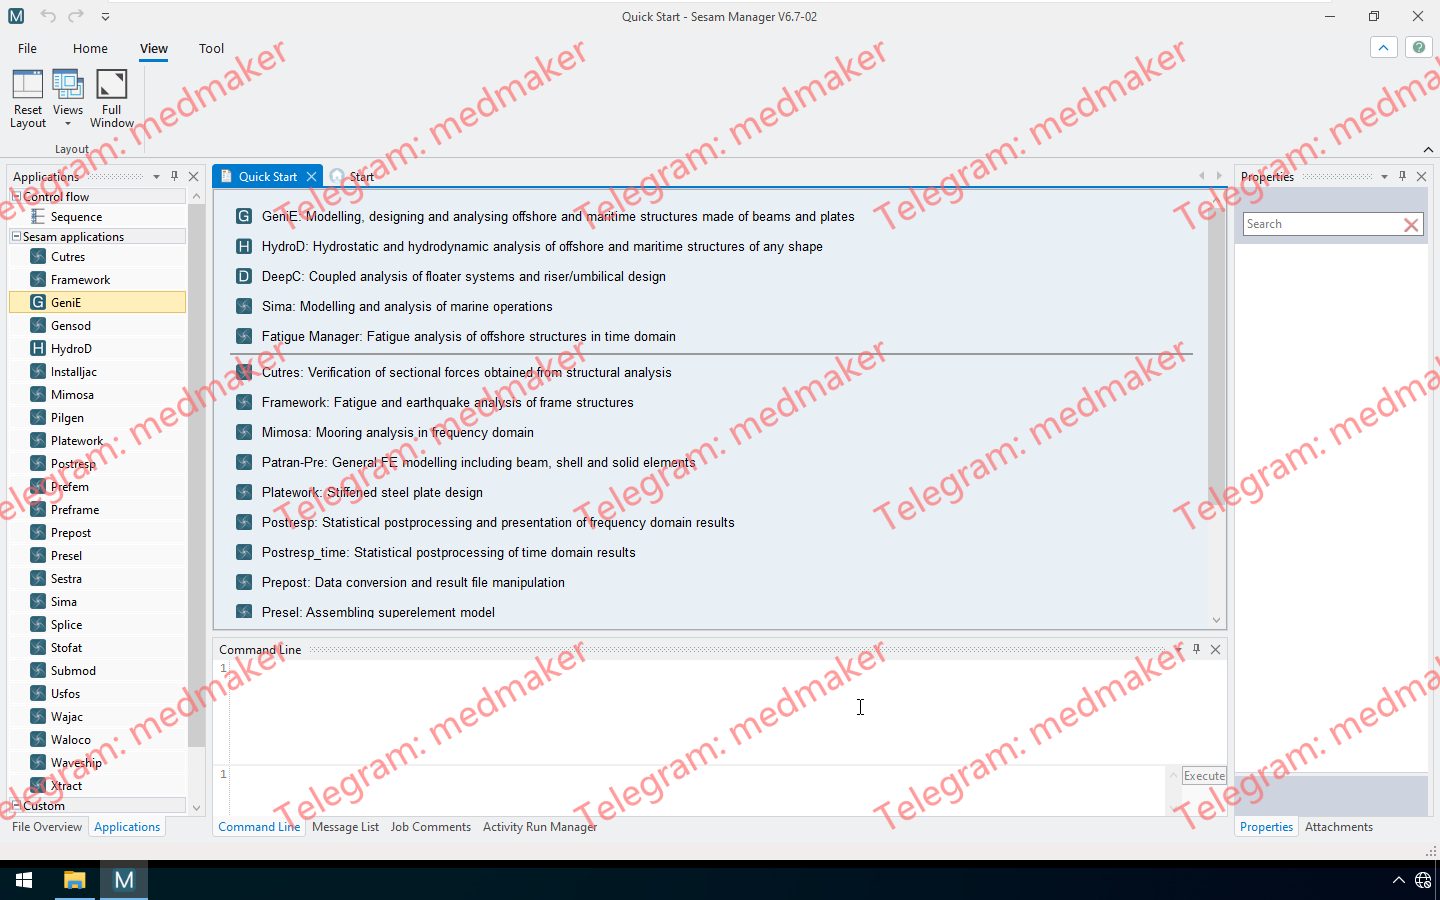
Task: Collapse the ribbon with top-right arrow button
Action: tap(1384, 47)
